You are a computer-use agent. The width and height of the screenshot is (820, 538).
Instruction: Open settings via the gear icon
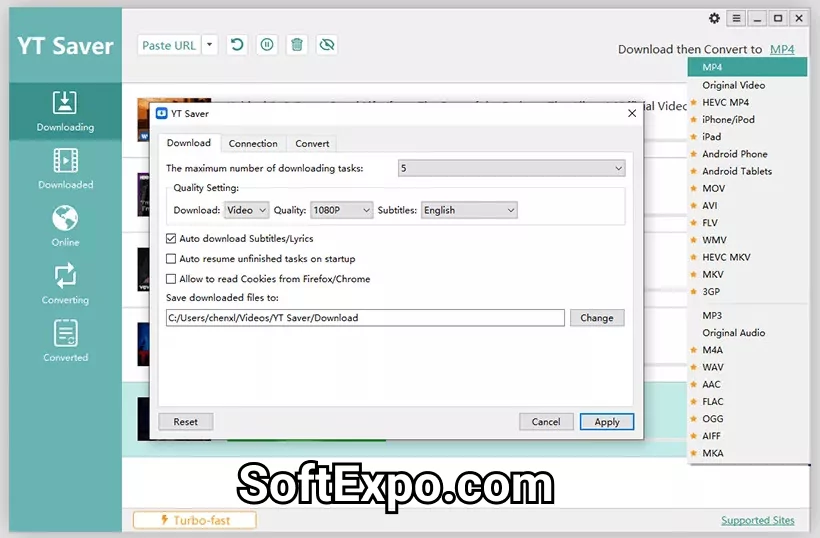[714, 18]
